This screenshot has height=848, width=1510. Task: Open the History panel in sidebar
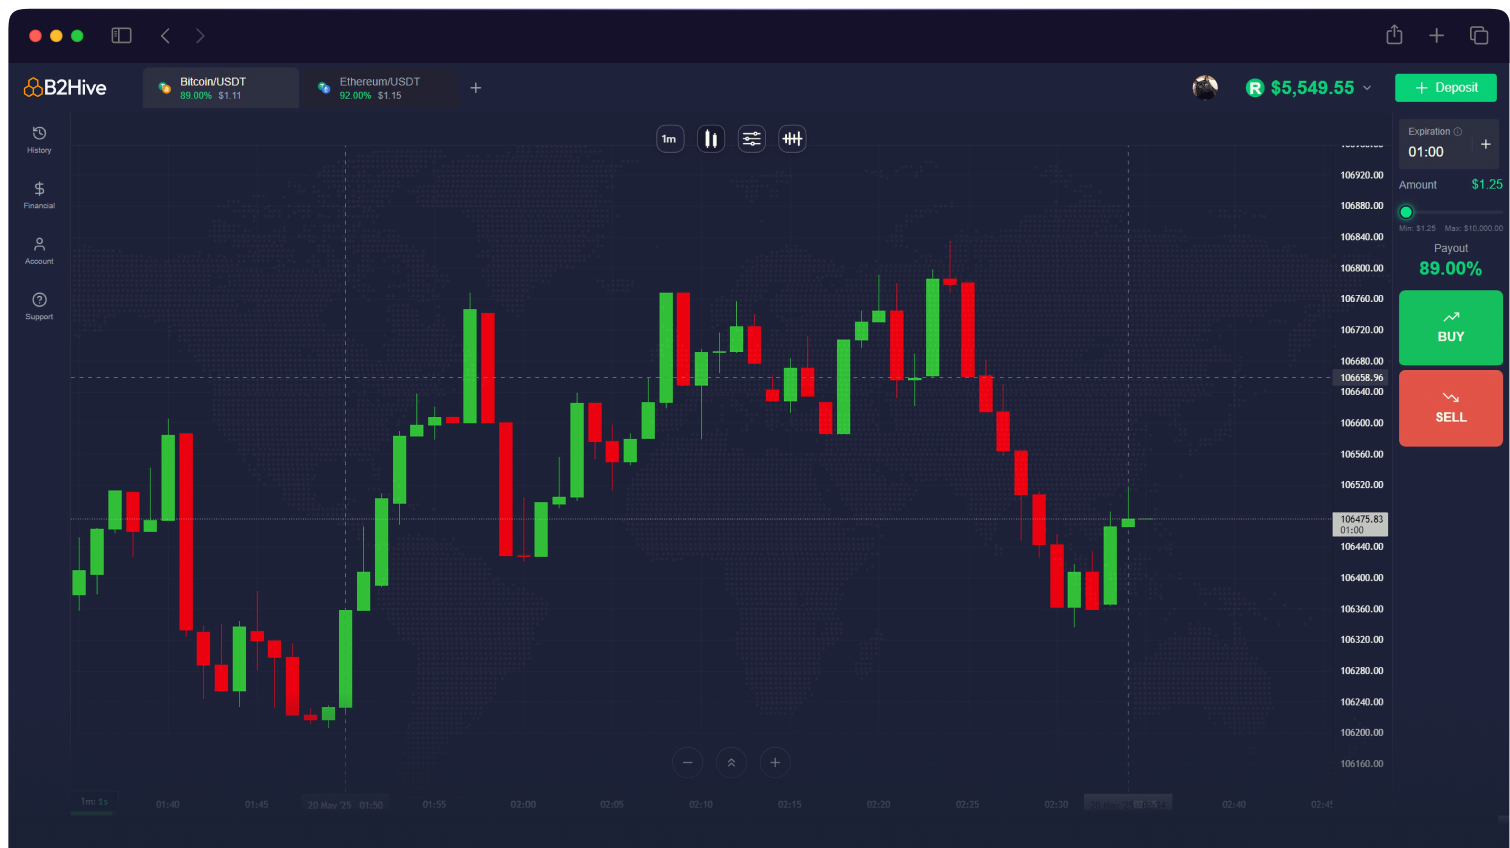[39, 139]
